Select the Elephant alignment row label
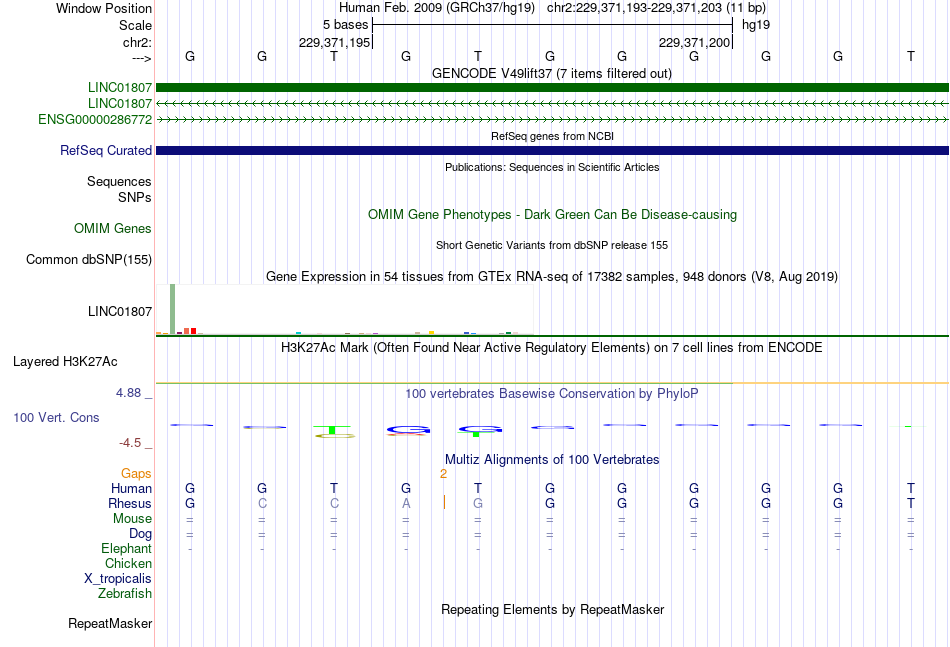Image resolution: width=950 pixels, height=647 pixels. point(127,548)
